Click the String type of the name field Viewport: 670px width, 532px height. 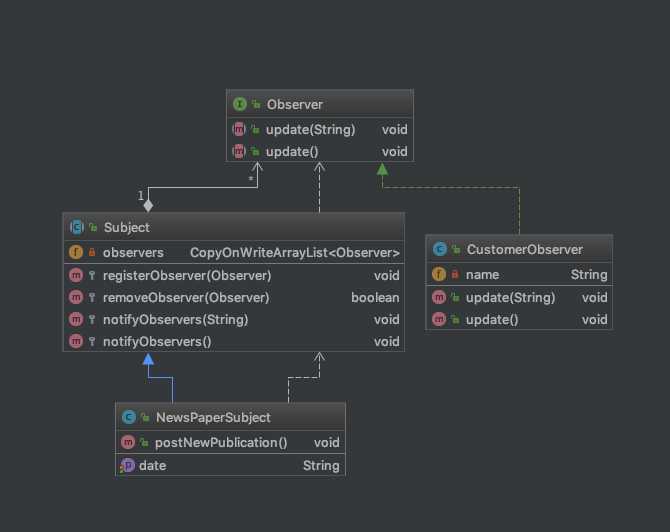coord(589,275)
